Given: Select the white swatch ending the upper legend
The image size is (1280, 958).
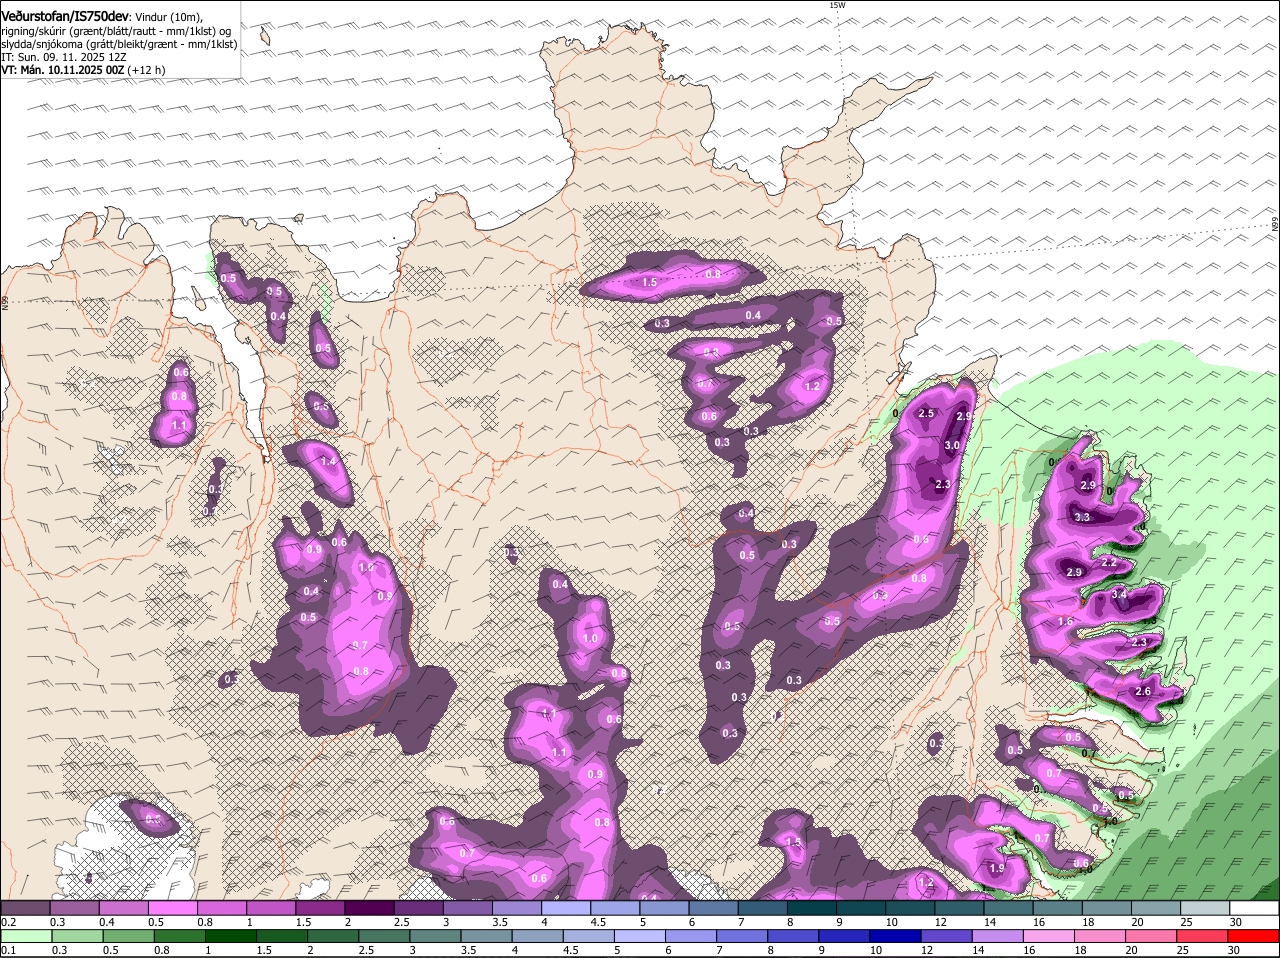Looking at the screenshot, I should pos(1254,908).
